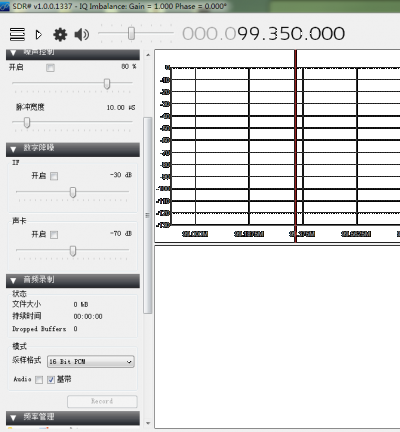Start the radio with play icon

click(39, 34)
